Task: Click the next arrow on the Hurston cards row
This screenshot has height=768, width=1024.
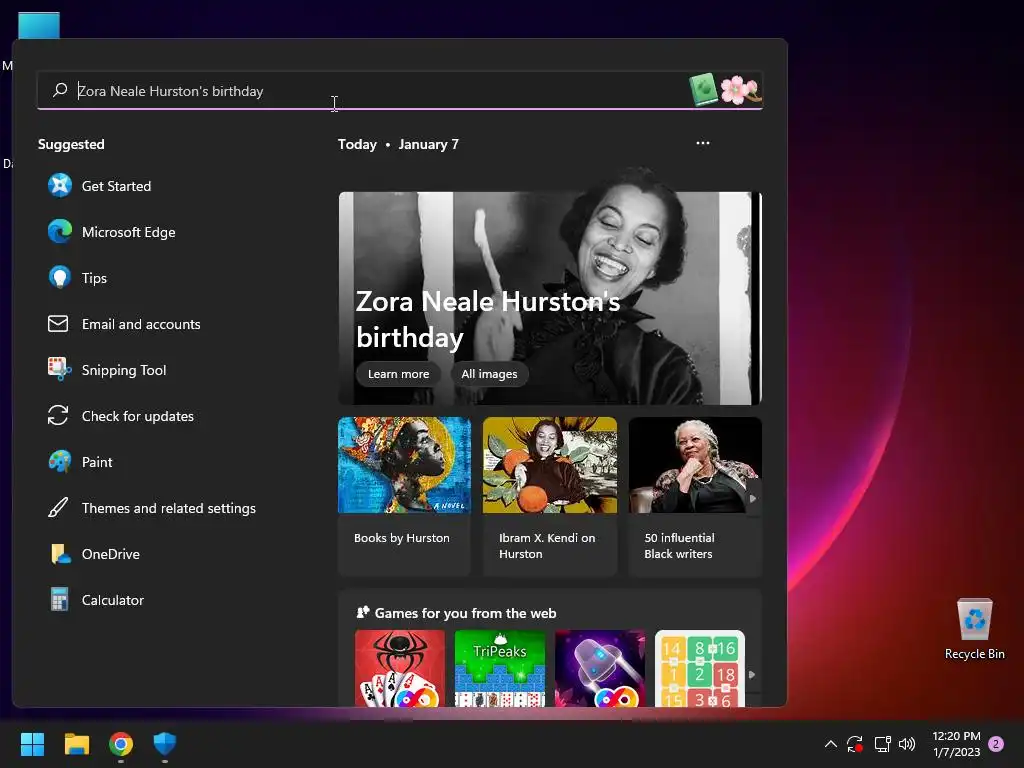Action: (753, 498)
